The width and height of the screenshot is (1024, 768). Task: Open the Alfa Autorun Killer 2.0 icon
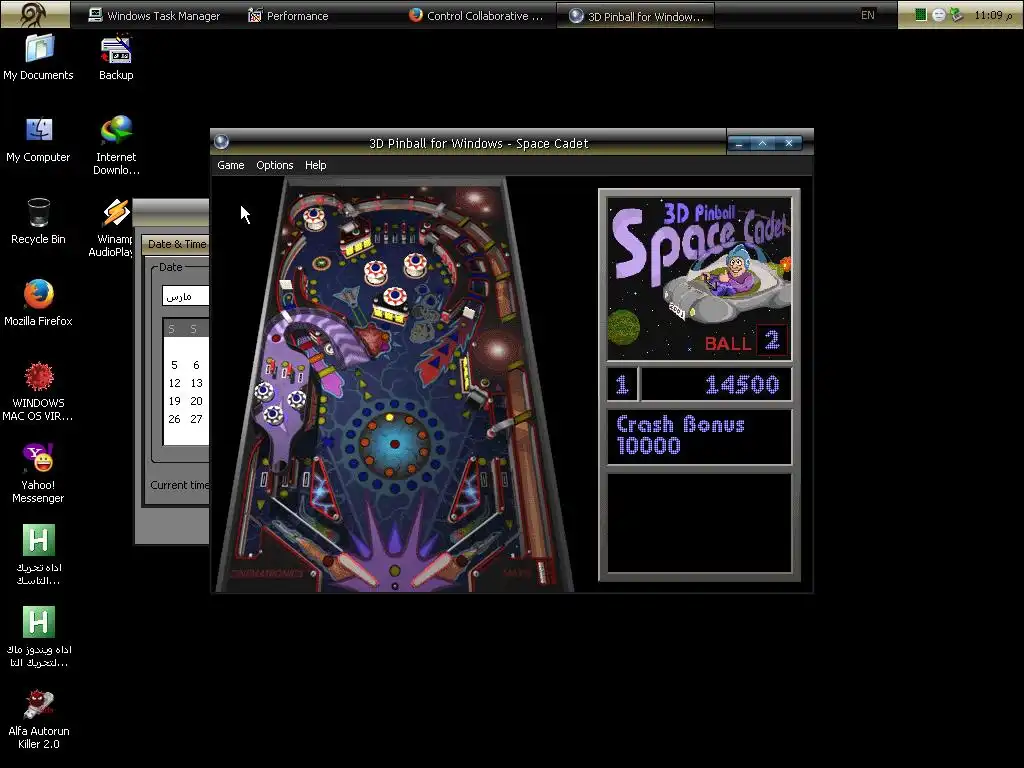click(x=39, y=720)
